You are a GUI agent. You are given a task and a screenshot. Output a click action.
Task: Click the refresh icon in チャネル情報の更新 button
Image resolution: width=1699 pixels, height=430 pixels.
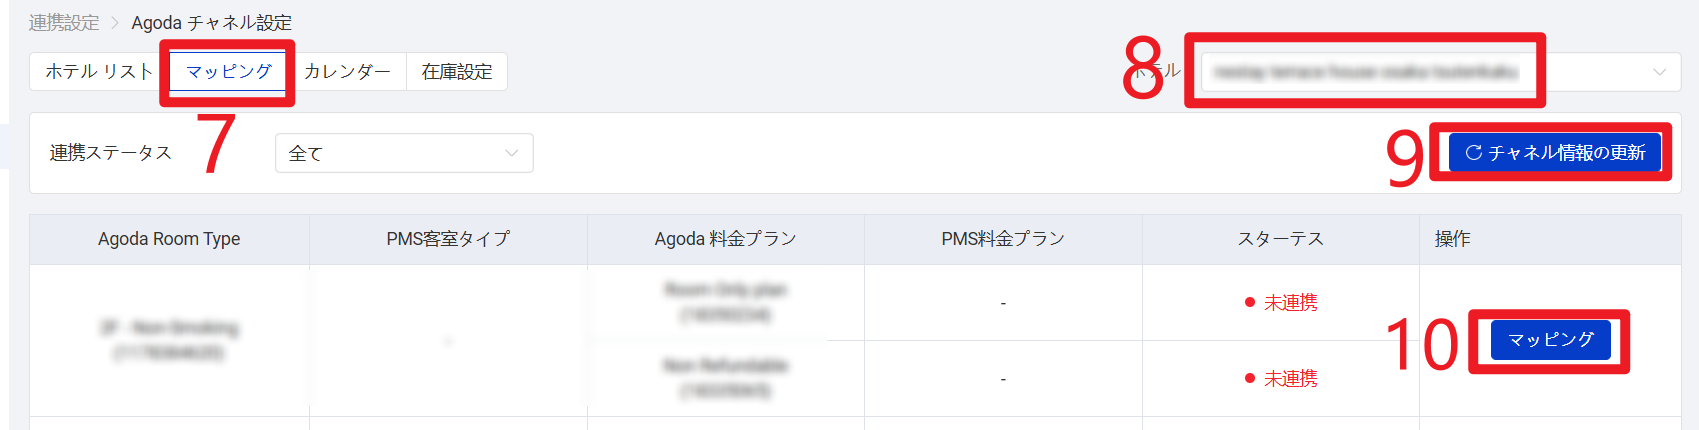point(1473,153)
